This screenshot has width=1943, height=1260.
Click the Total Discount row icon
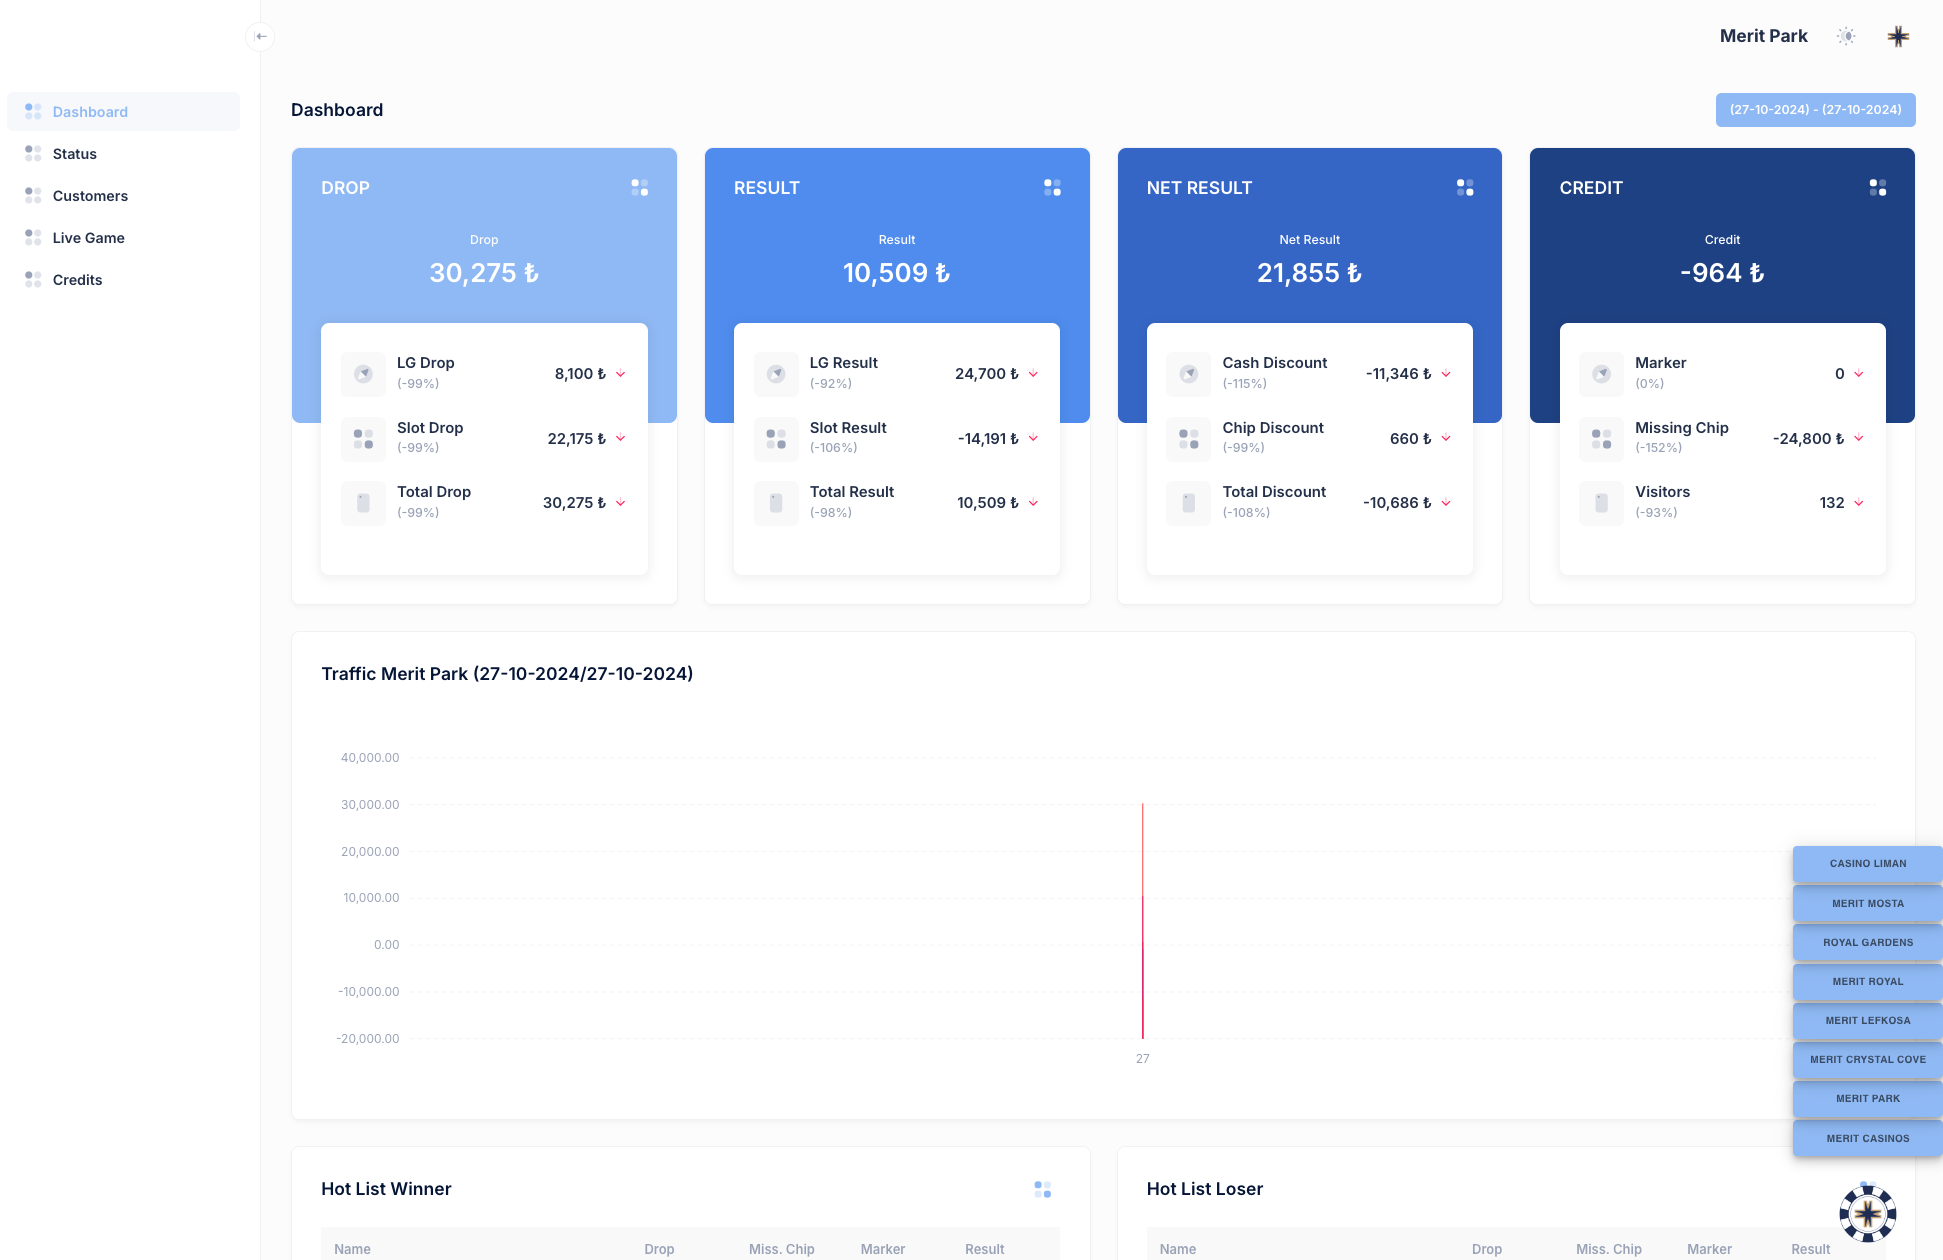(1188, 503)
